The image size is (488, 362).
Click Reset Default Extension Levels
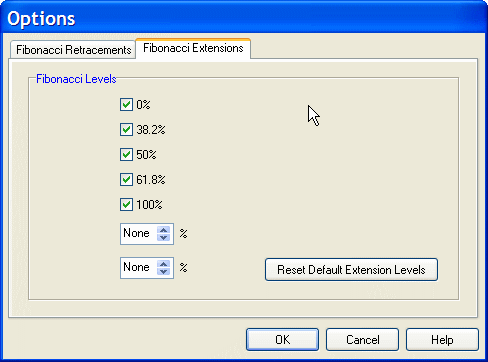point(351,269)
